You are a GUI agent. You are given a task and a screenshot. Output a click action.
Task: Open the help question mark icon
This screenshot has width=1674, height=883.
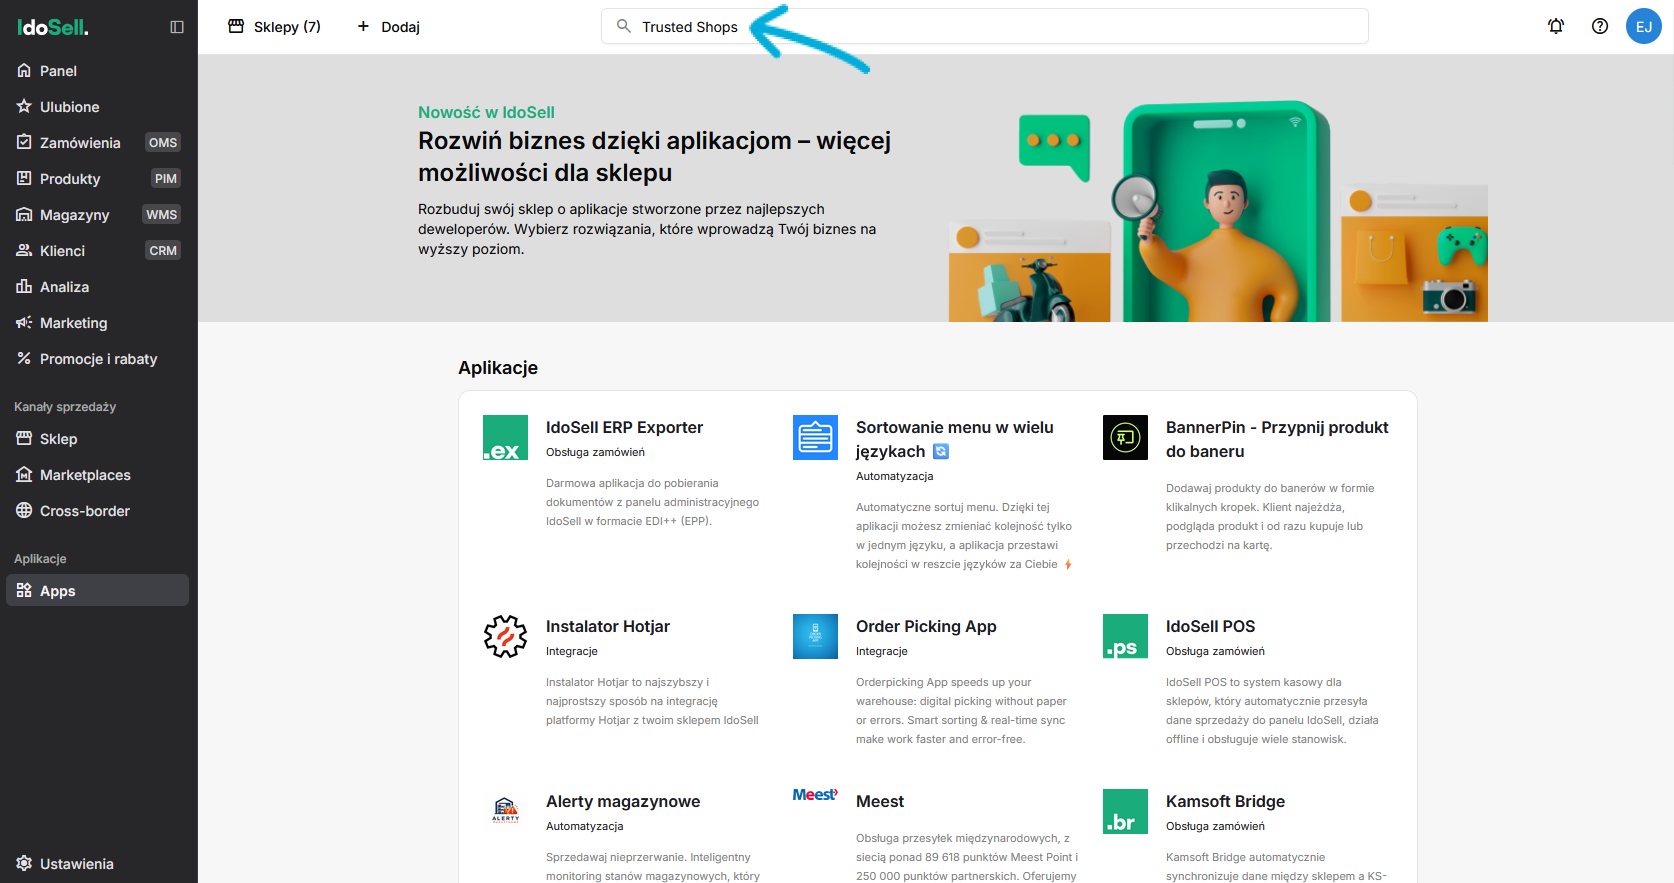tap(1600, 27)
